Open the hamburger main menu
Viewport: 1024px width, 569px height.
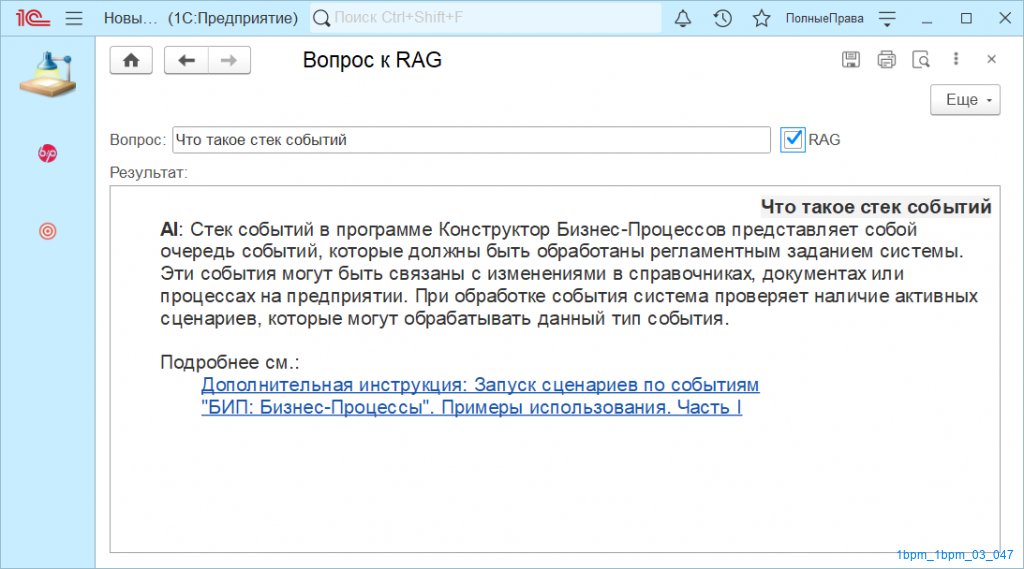tap(73, 19)
